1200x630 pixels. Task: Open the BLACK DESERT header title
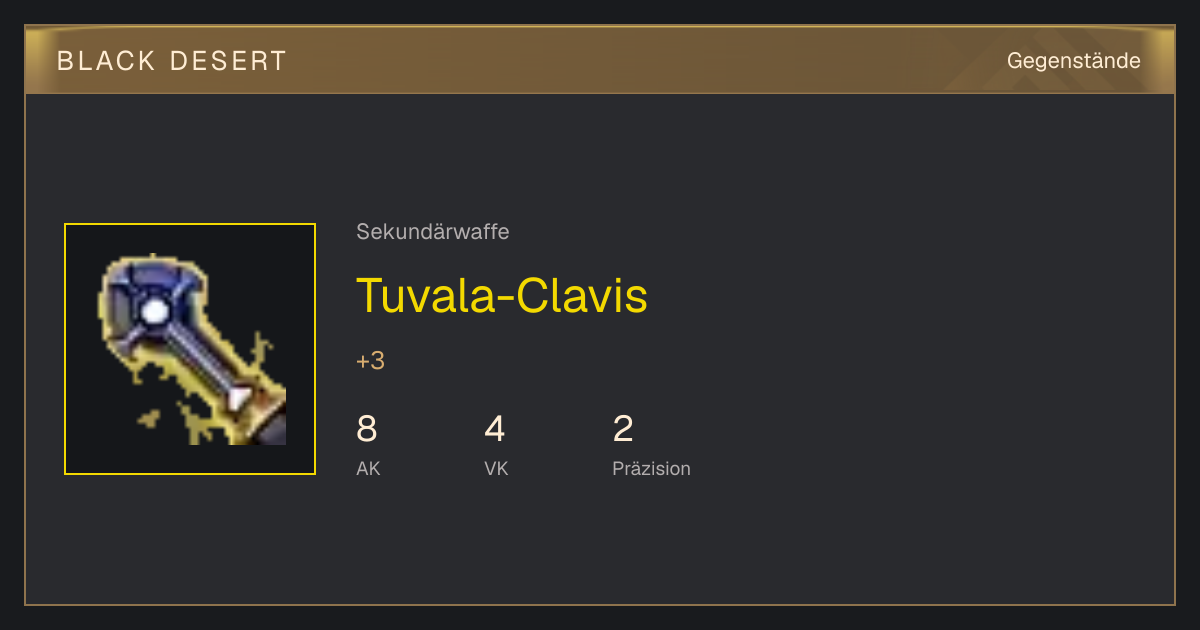172,61
